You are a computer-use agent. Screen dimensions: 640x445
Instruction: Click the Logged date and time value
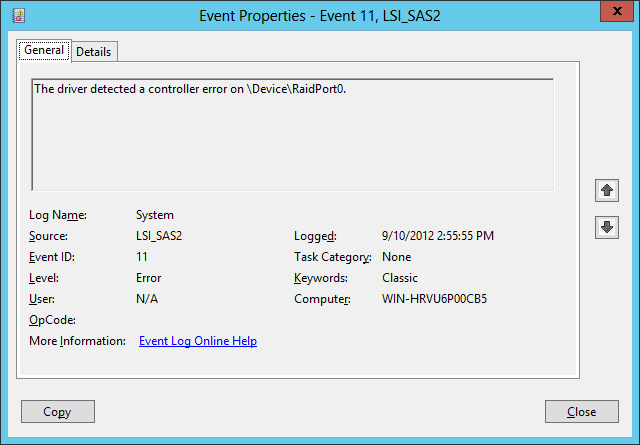tap(437, 236)
